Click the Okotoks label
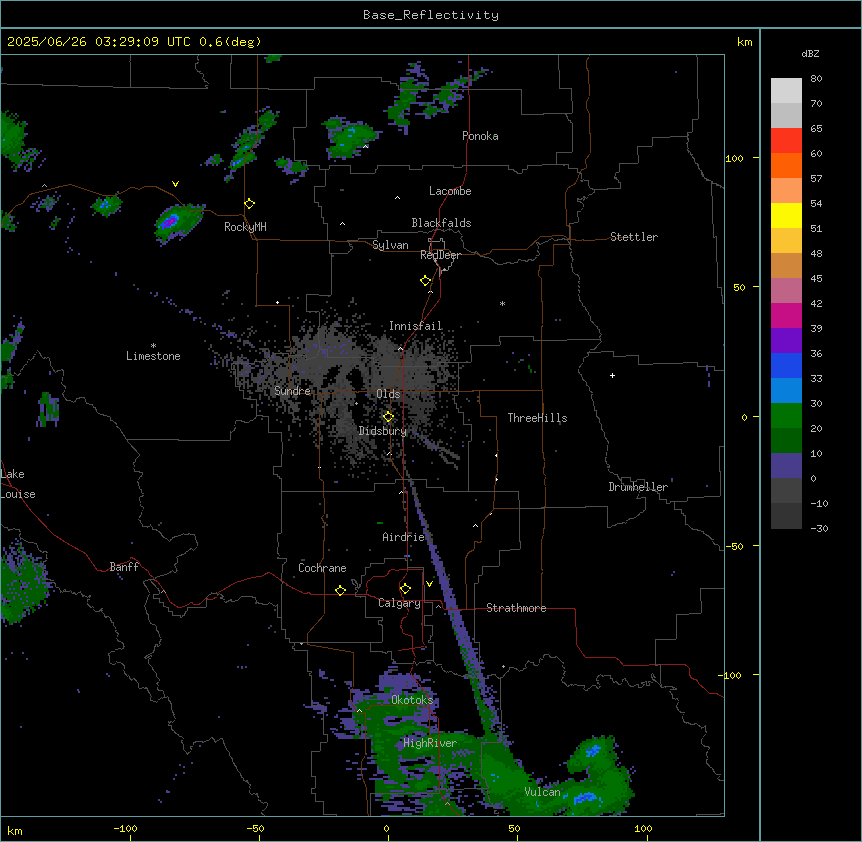 point(412,700)
